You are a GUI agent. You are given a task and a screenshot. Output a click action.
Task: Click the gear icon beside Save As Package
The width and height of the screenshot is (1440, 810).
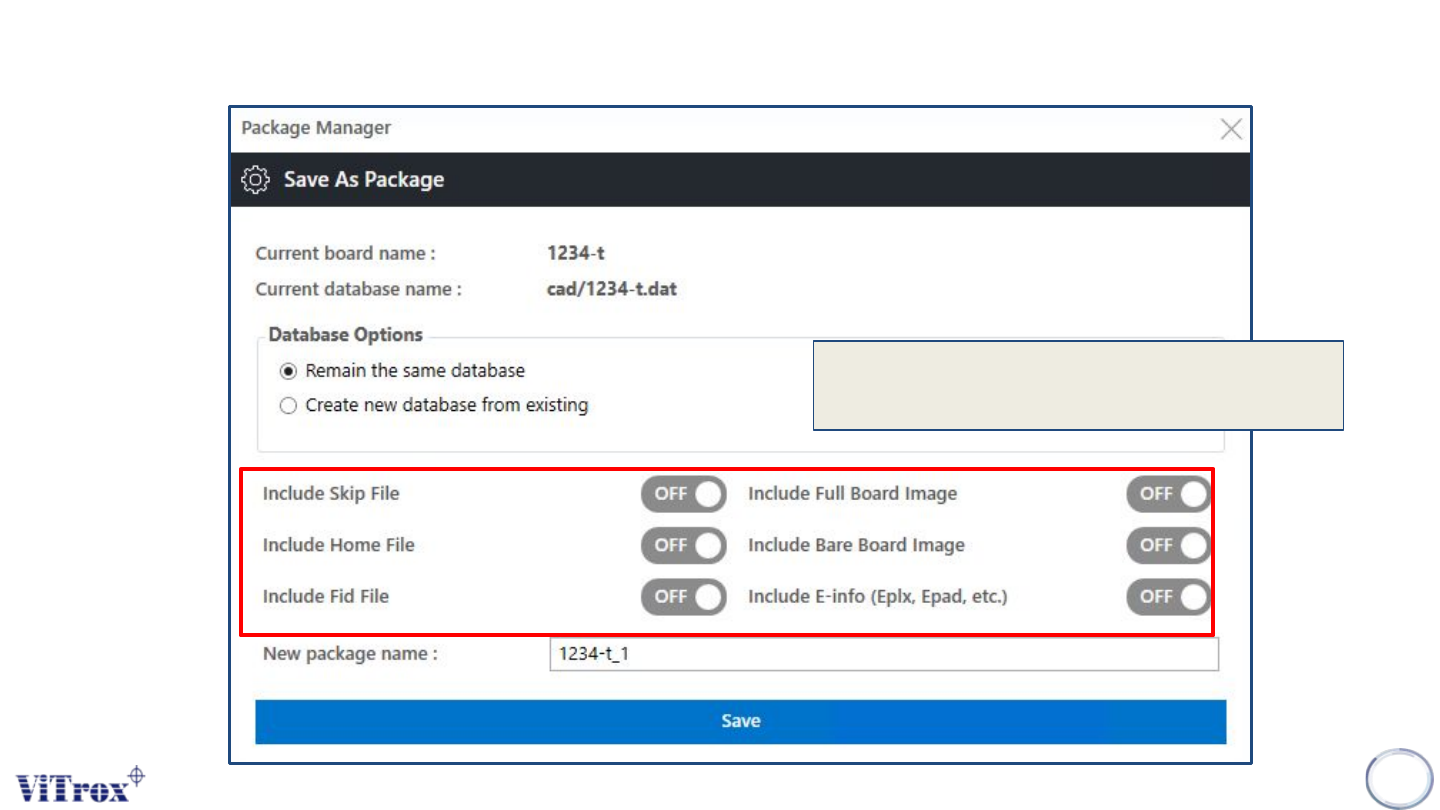pos(256,180)
